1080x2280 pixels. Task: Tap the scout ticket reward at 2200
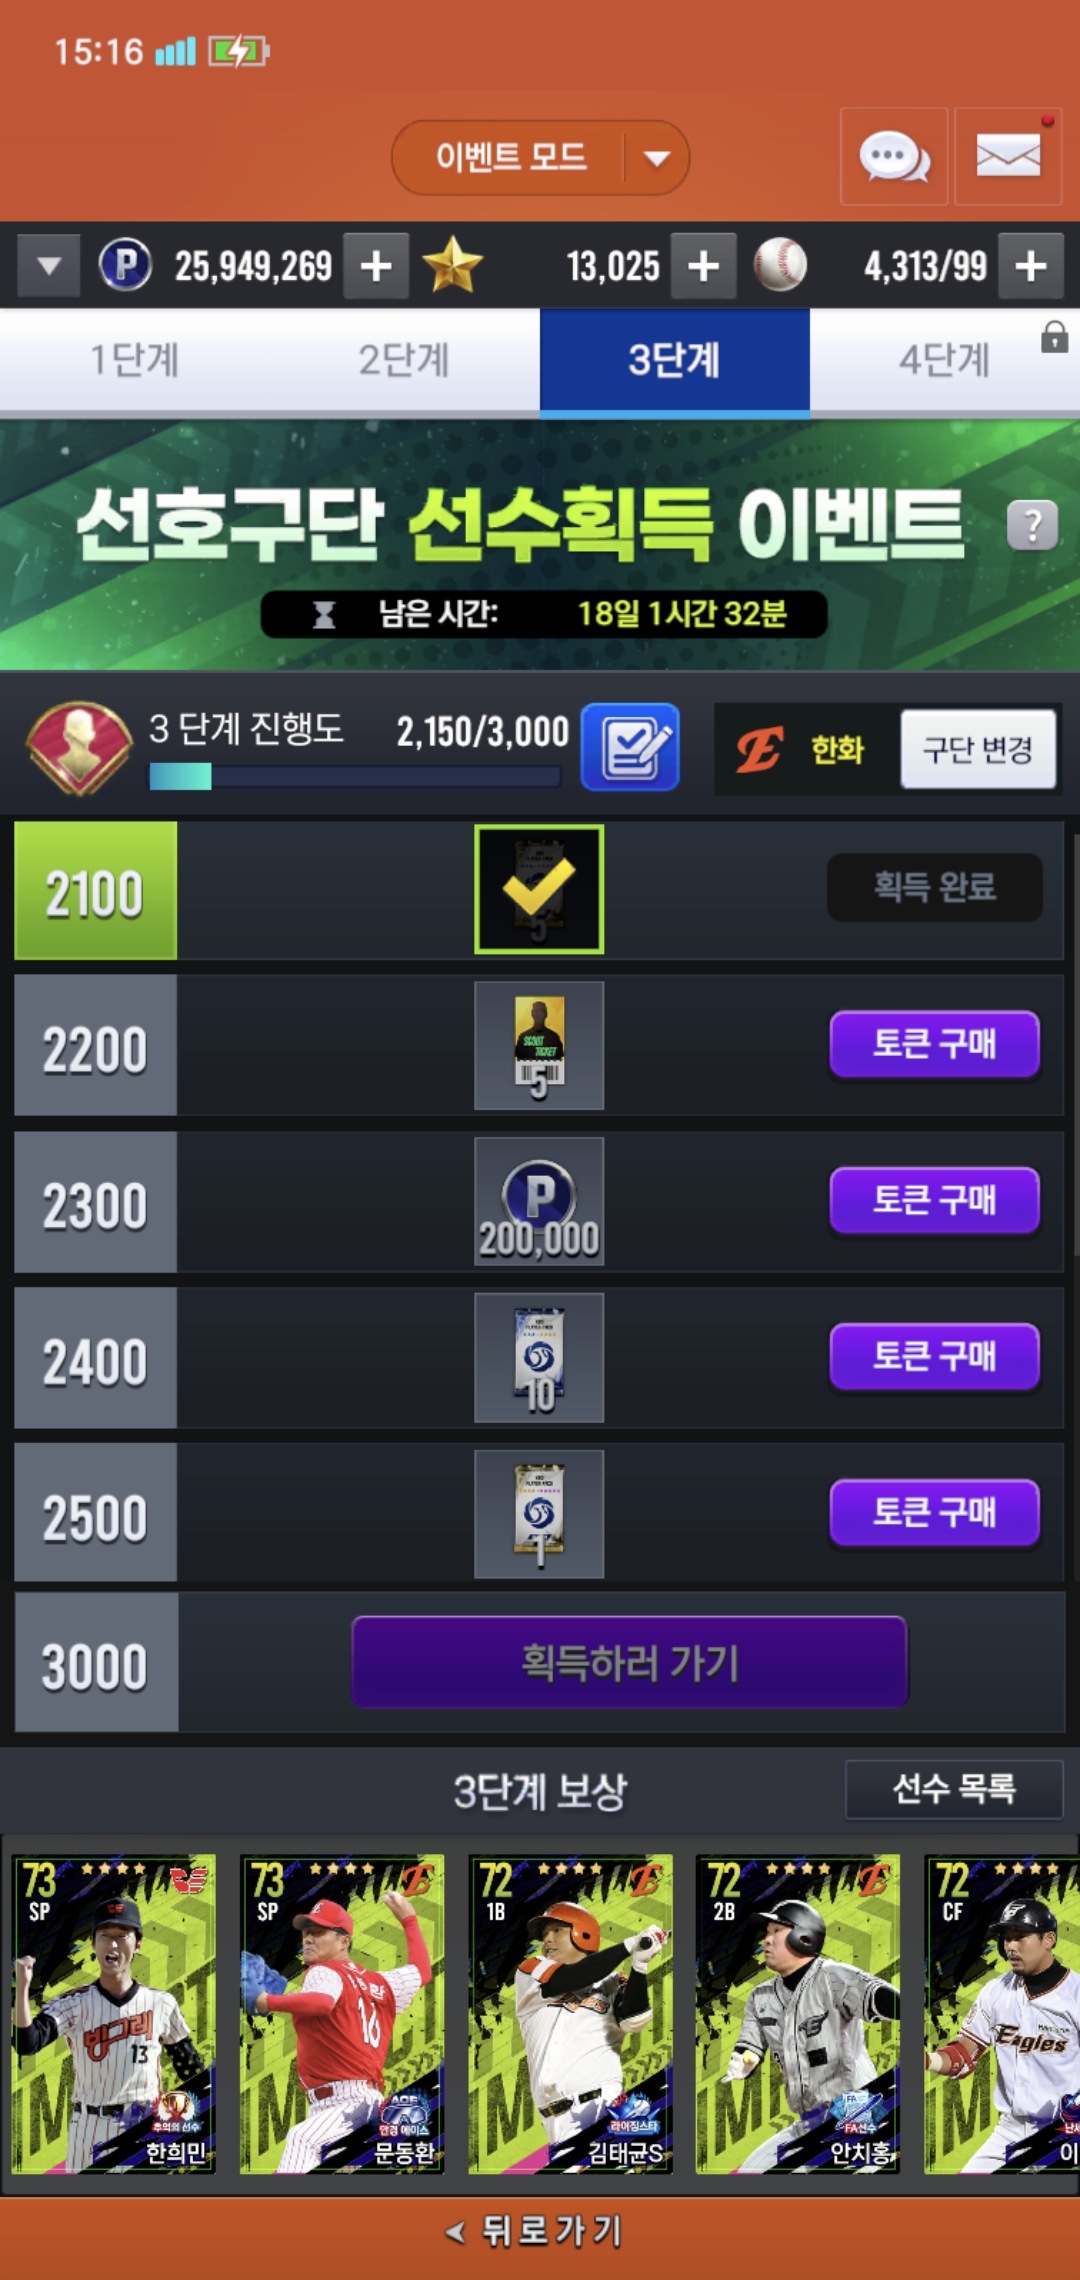tap(539, 1045)
